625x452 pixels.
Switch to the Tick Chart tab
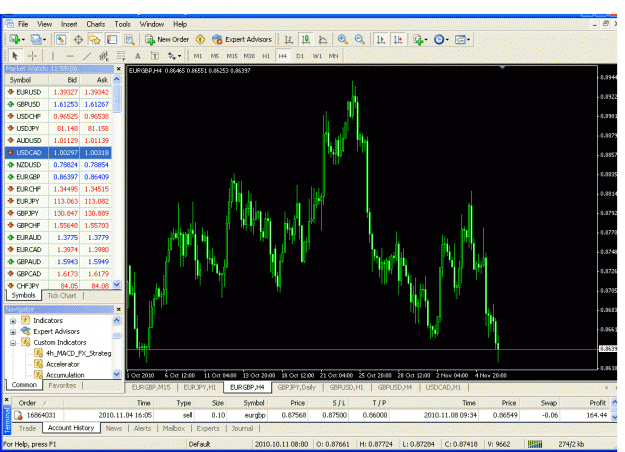tap(61, 295)
